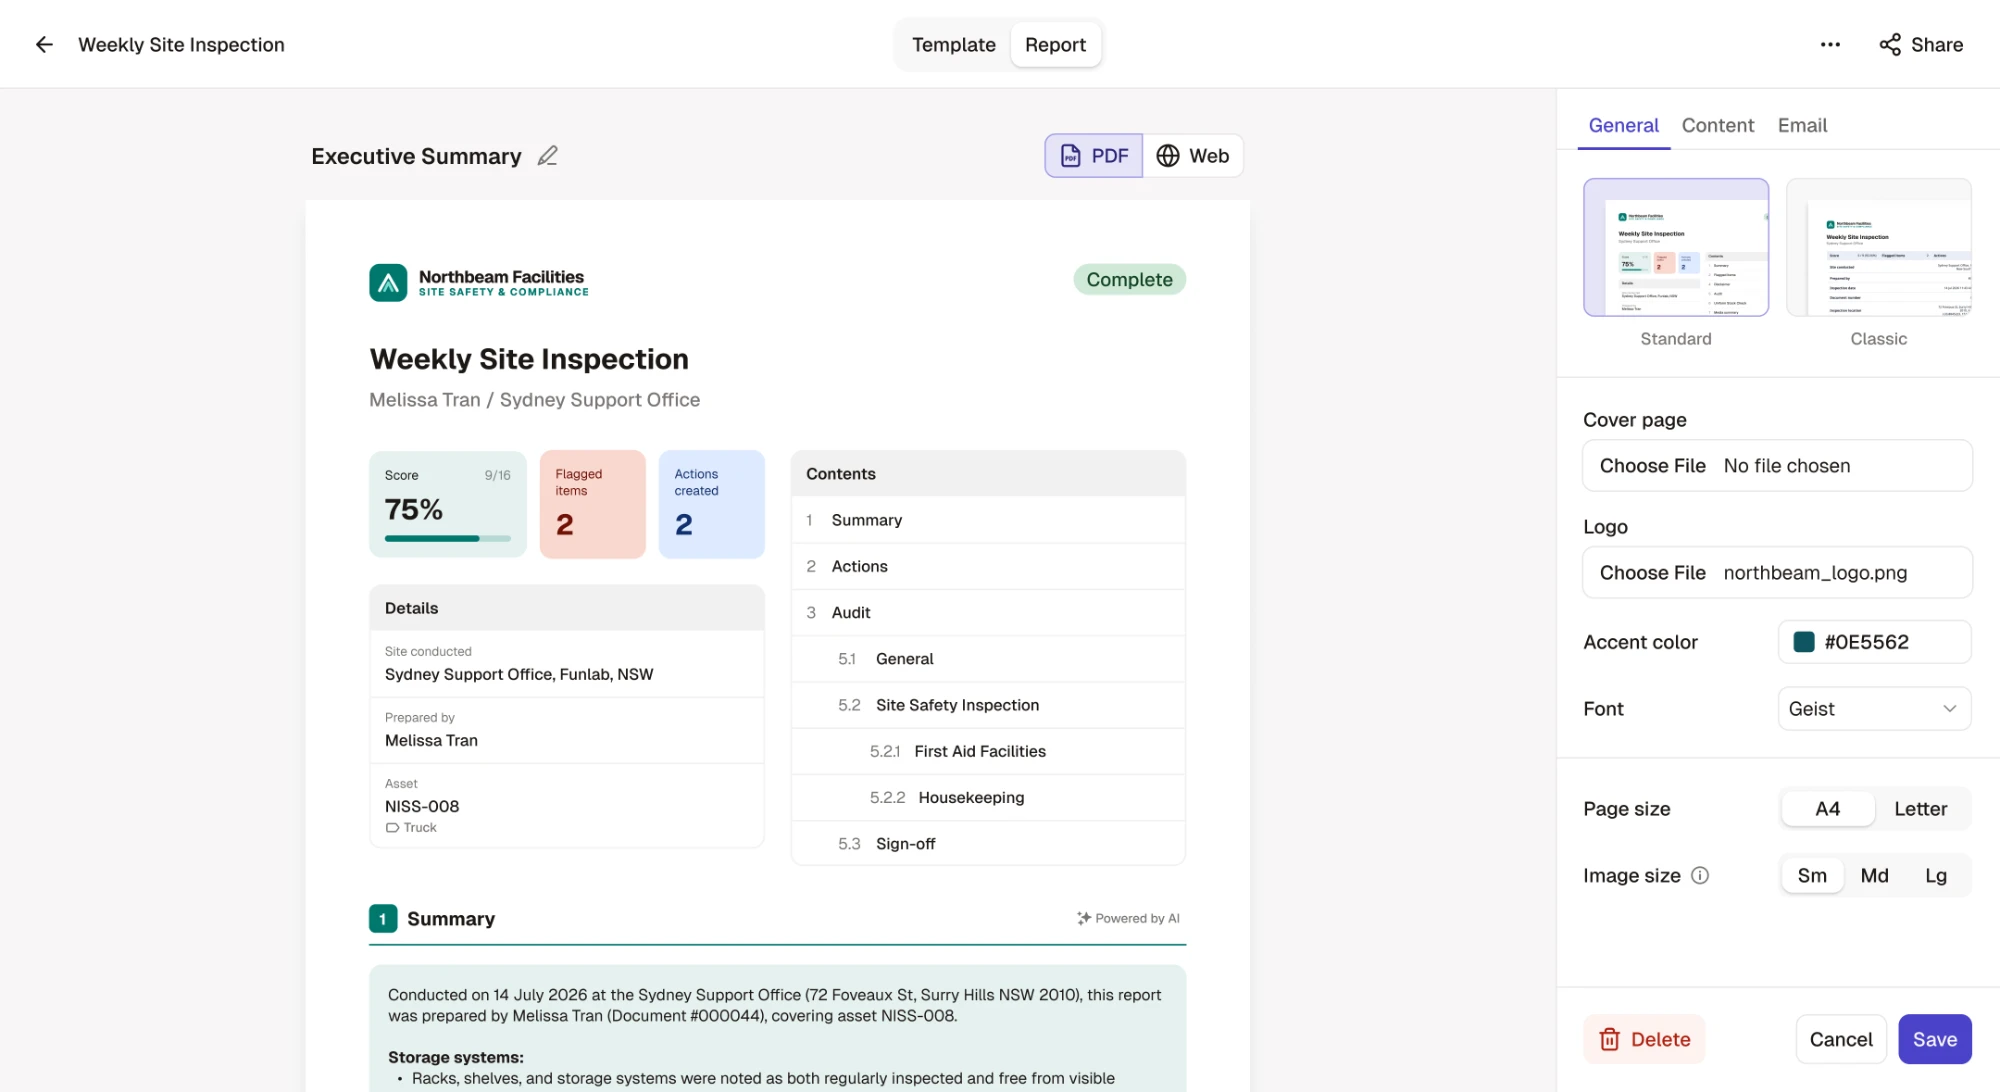Click the Audit contents entry
The height and width of the screenshot is (1092, 2000).
988,612
